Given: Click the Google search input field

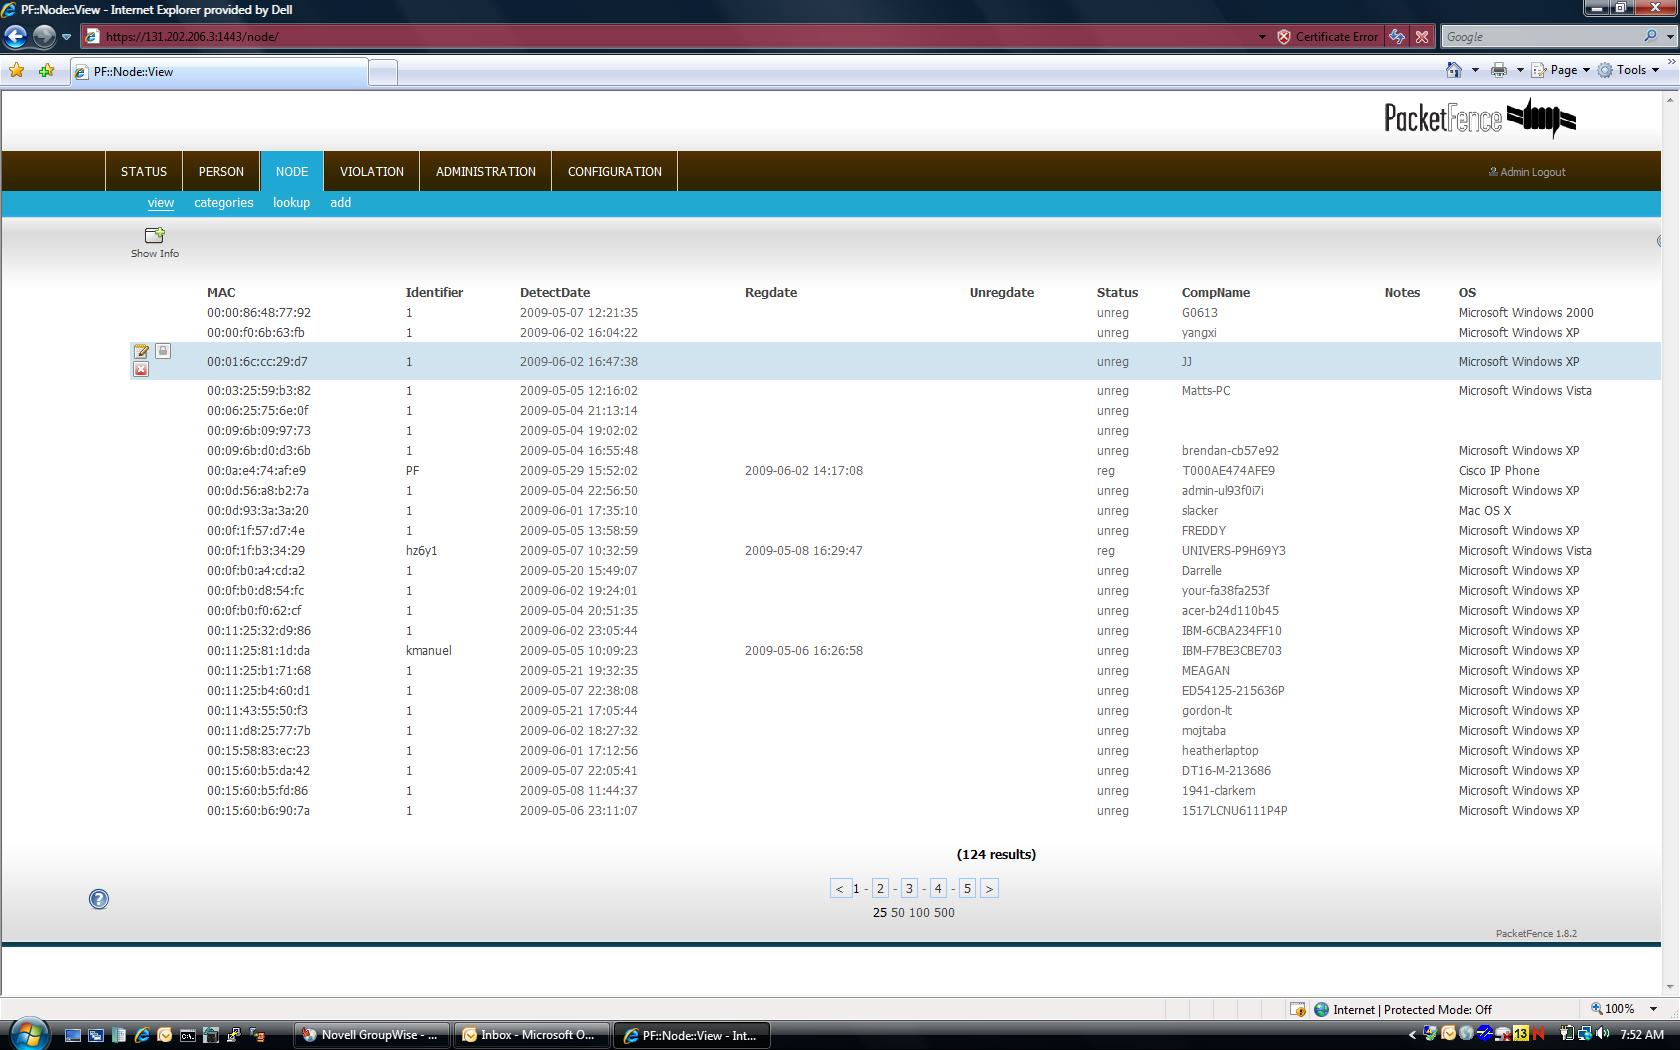Looking at the screenshot, I should [1540, 37].
